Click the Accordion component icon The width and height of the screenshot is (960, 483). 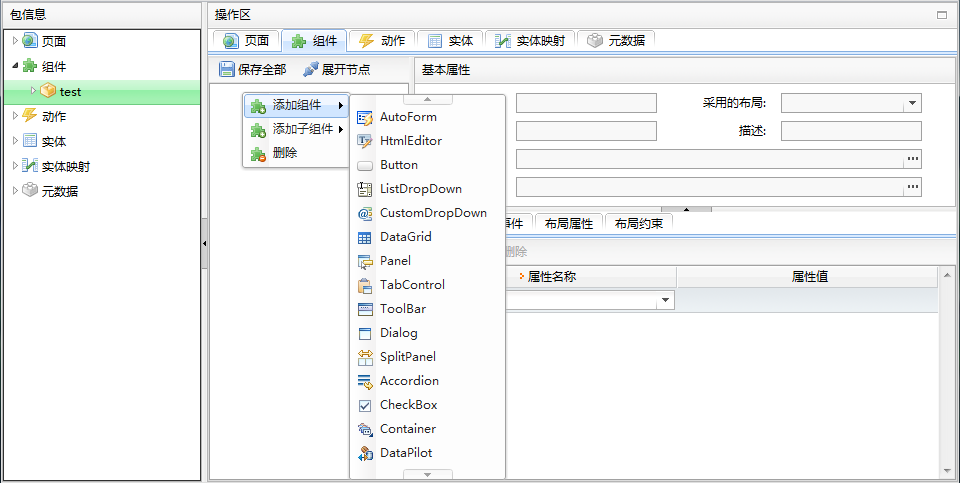coord(365,381)
